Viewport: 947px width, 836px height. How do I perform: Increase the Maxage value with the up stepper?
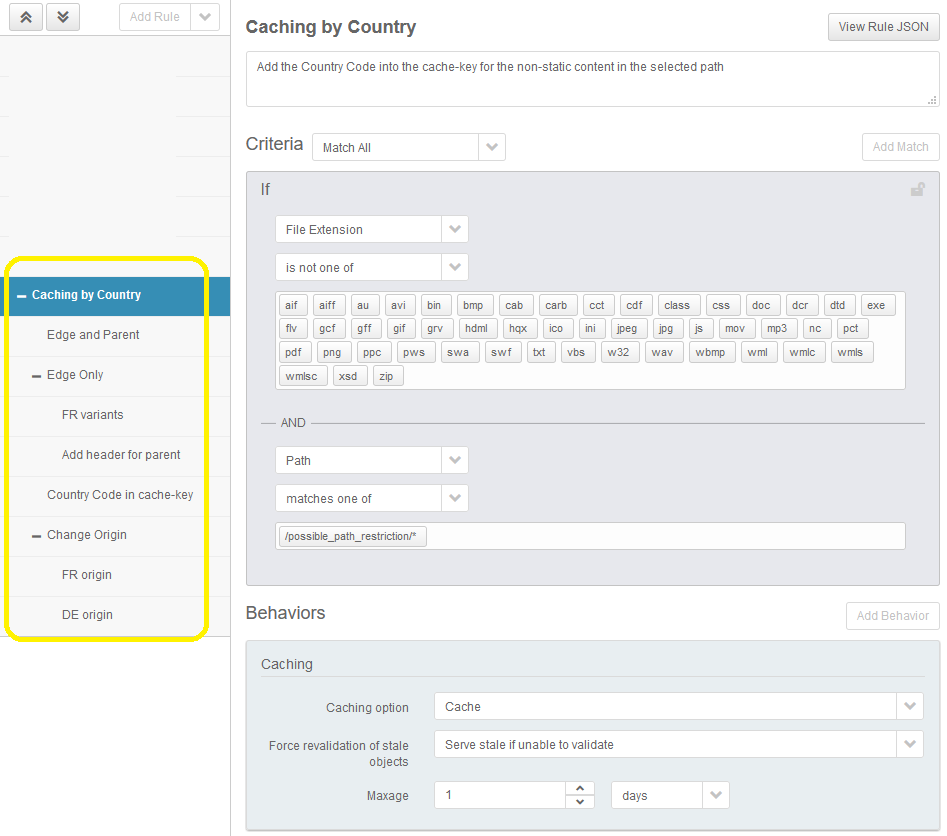click(580, 789)
